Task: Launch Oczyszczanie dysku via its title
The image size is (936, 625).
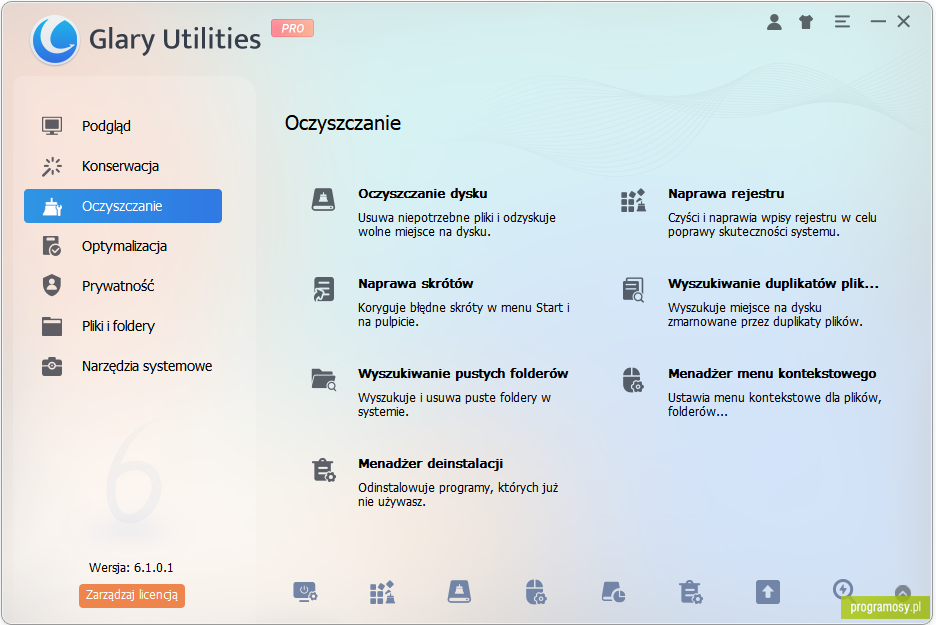Action: tap(423, 193)
